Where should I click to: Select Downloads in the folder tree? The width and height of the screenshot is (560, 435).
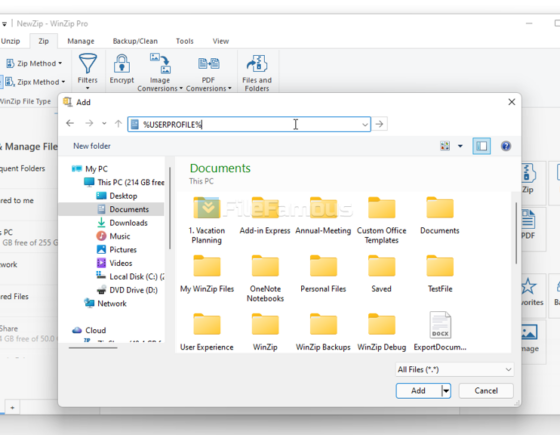122,223
